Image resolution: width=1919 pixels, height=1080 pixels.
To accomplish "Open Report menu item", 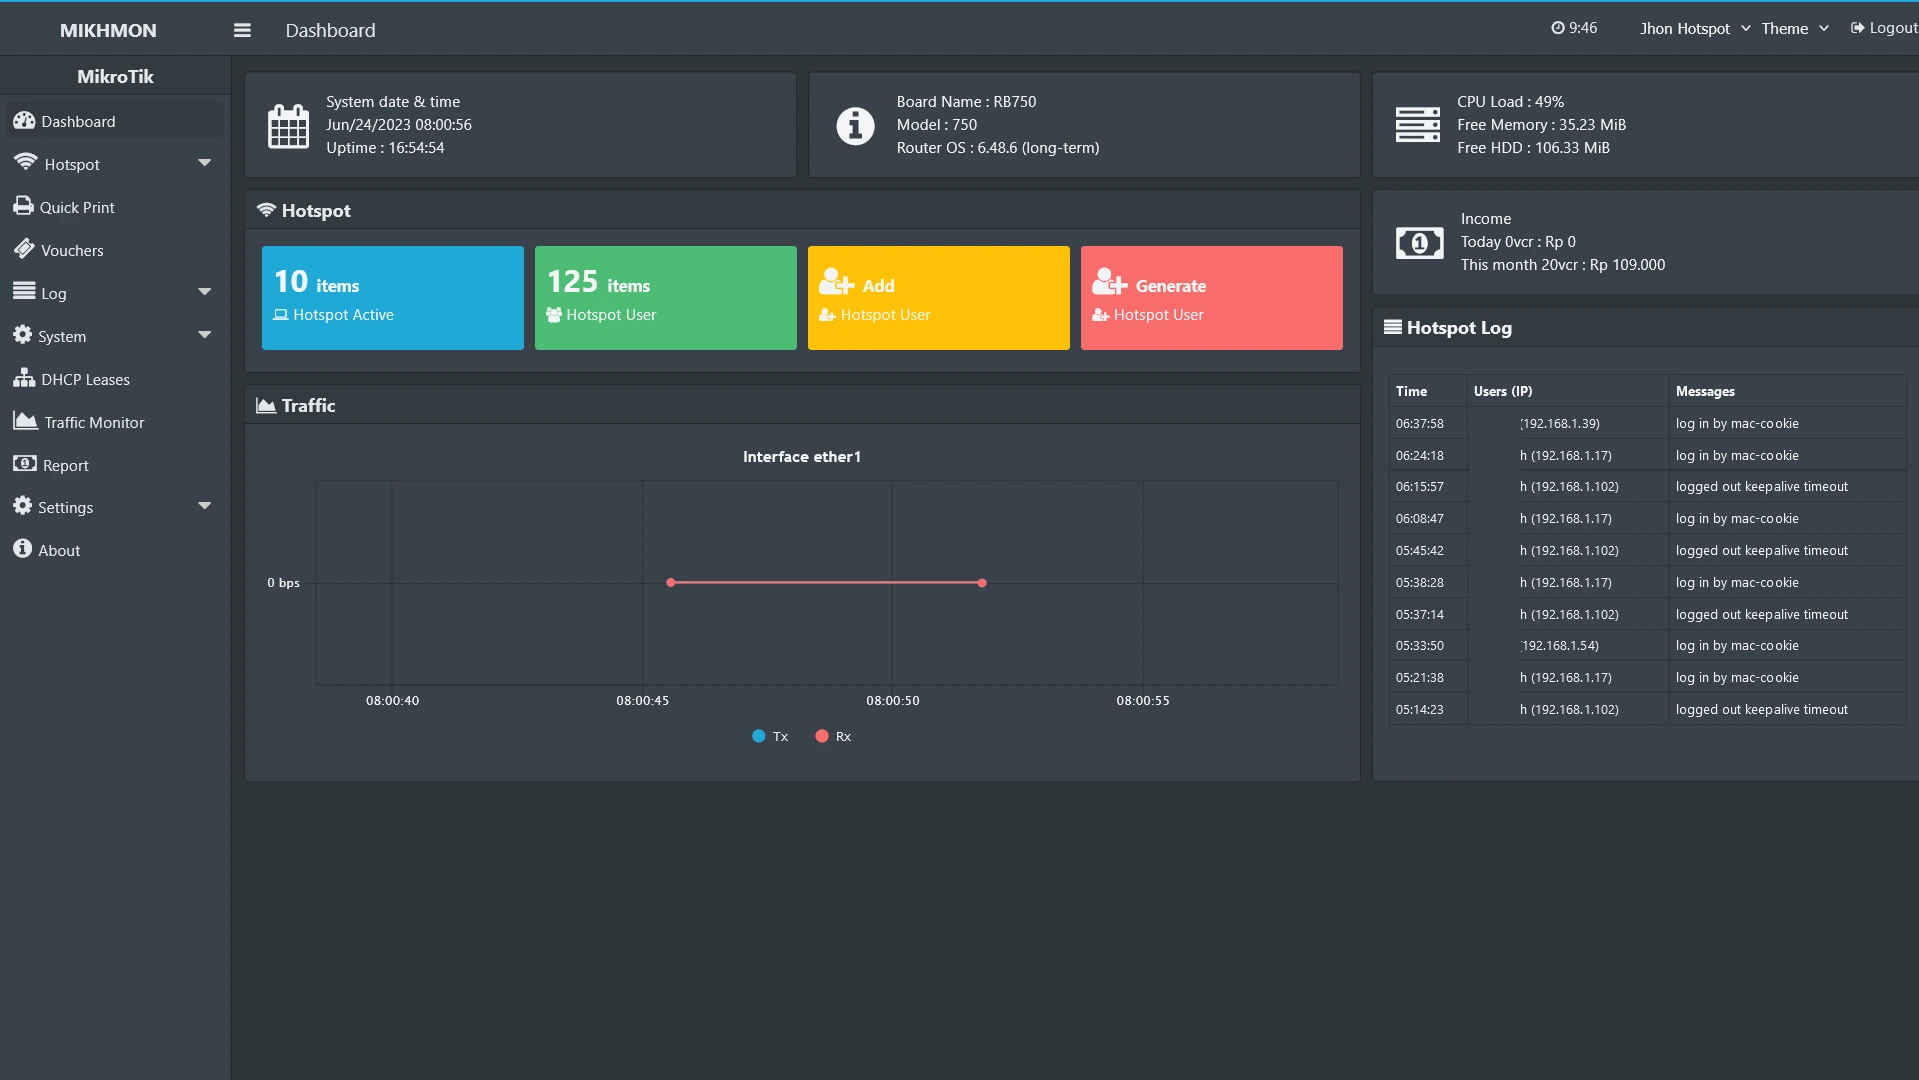I will (115, 465).
